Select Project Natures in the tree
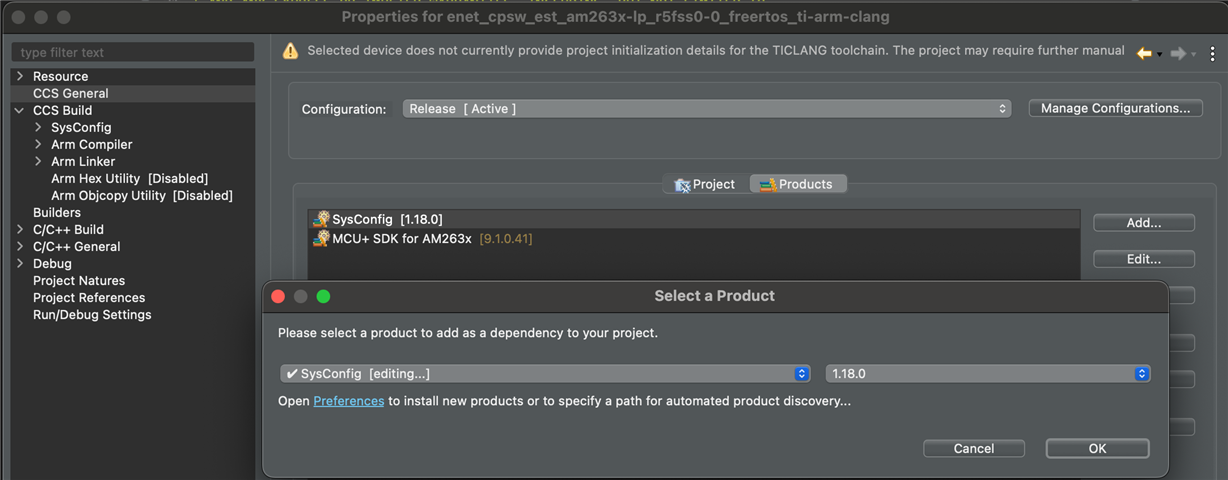The image size is (1228, 480). [79, 280]
